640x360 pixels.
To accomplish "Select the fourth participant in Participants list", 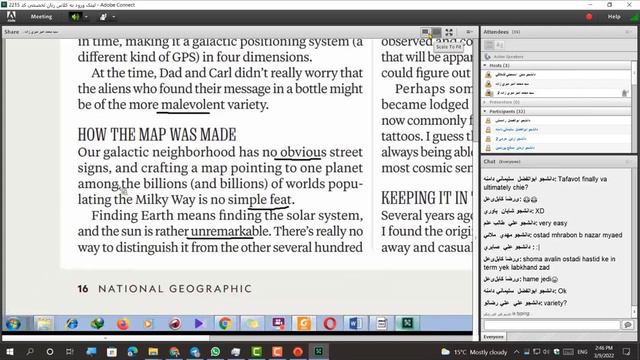I will [556, 148].
